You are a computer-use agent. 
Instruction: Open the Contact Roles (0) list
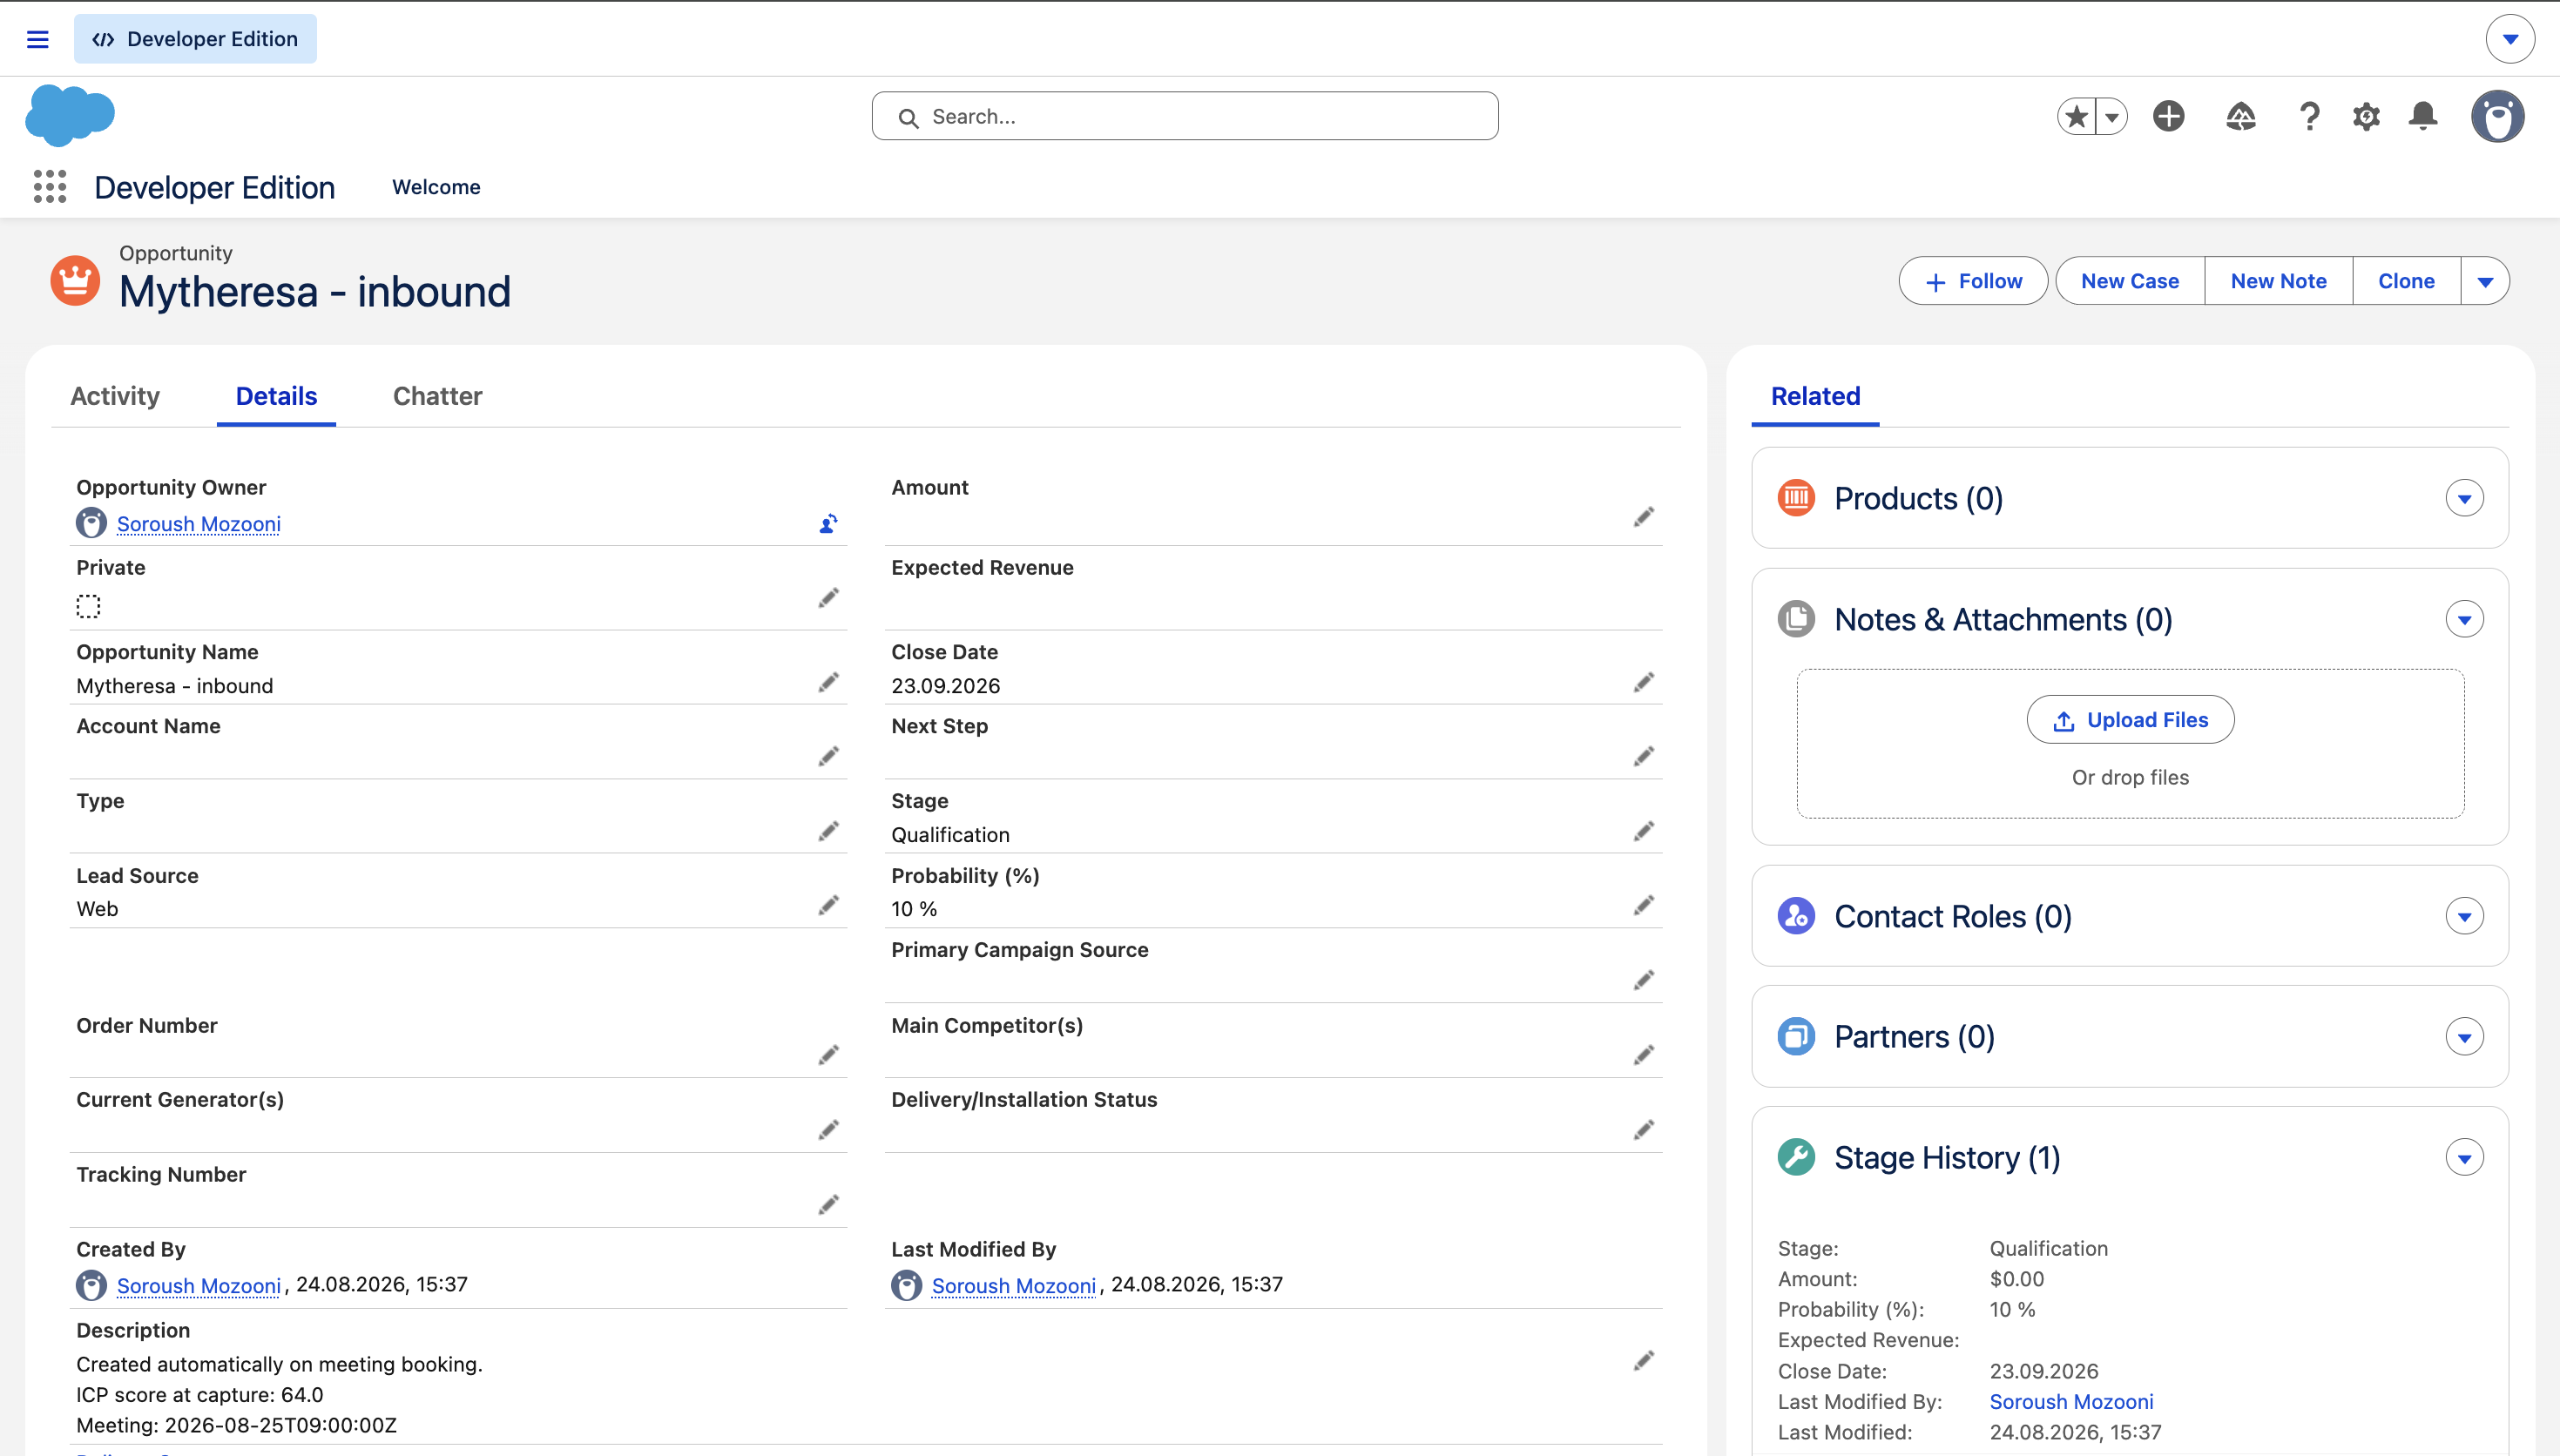[1952, 916]
